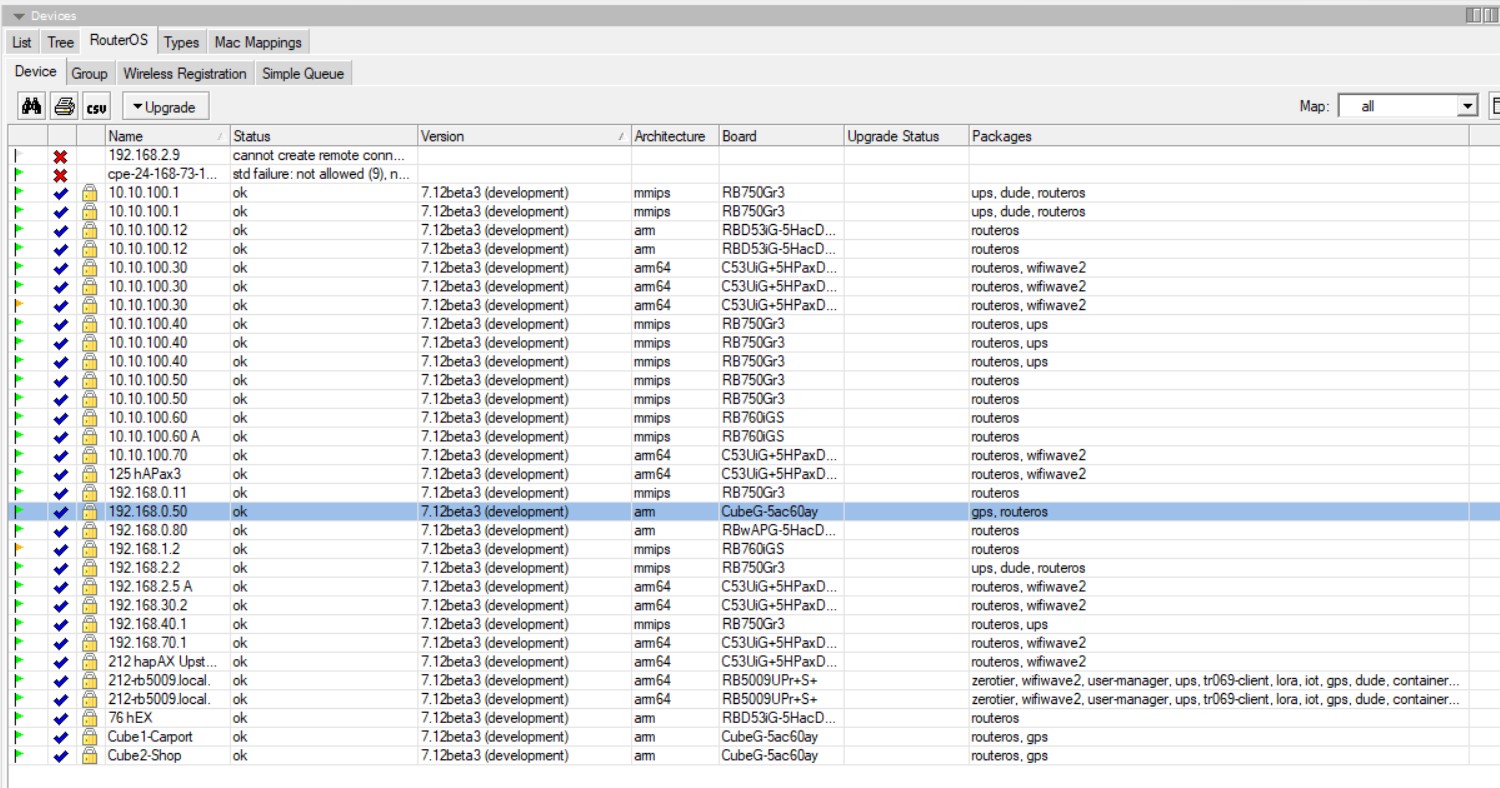This screenshot has height=788, width=1500.
Task: Click lock icon on 192.168.0.11 row
Action: pyautogui.click(x=90, y=493)
